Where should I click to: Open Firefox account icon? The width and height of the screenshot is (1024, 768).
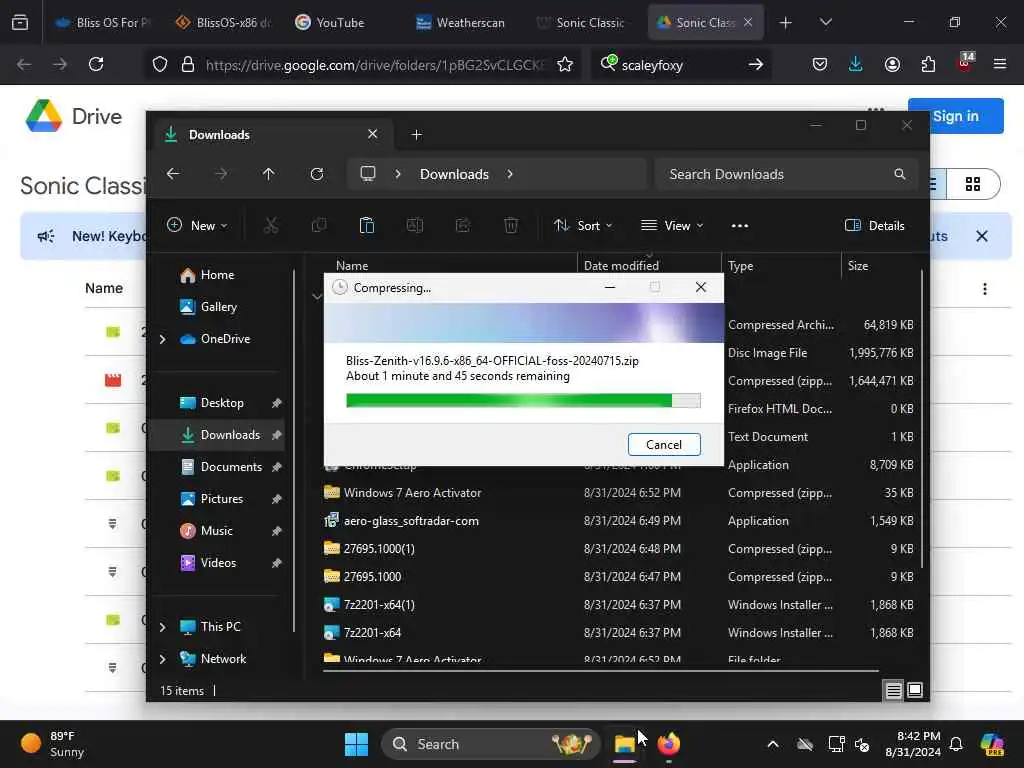point(892,64)
